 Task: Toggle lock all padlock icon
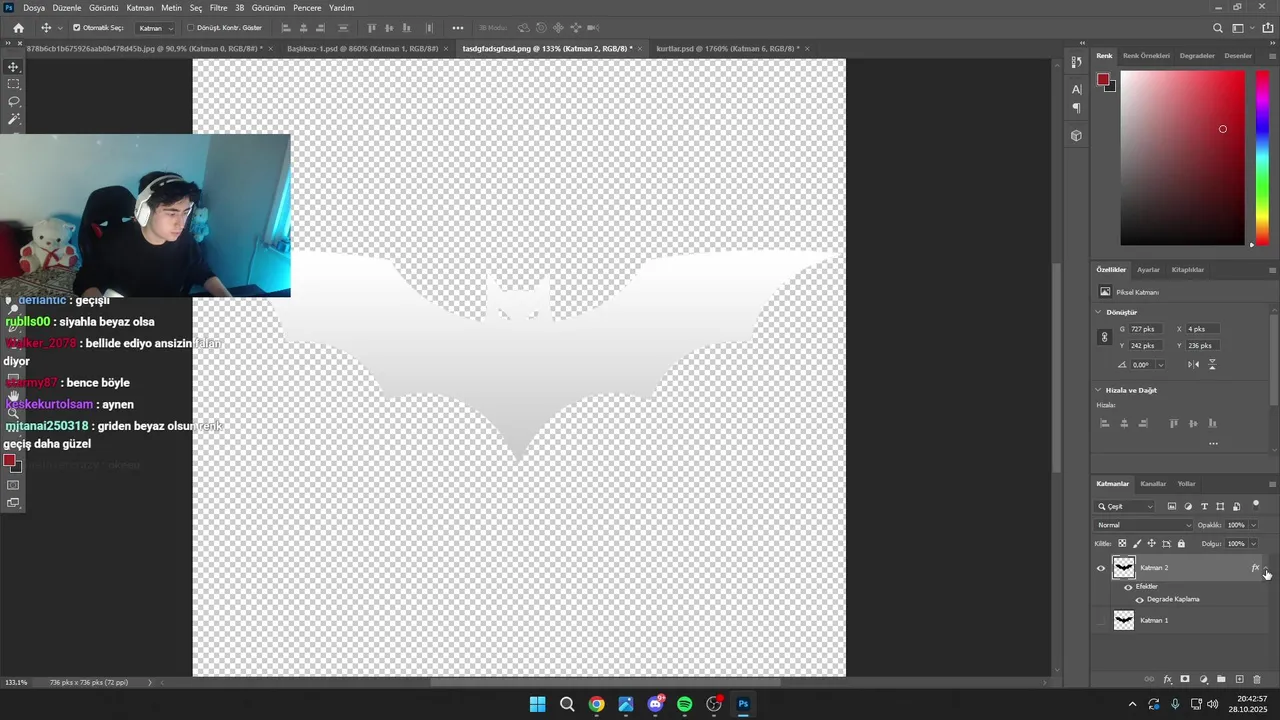(1181, 544)
